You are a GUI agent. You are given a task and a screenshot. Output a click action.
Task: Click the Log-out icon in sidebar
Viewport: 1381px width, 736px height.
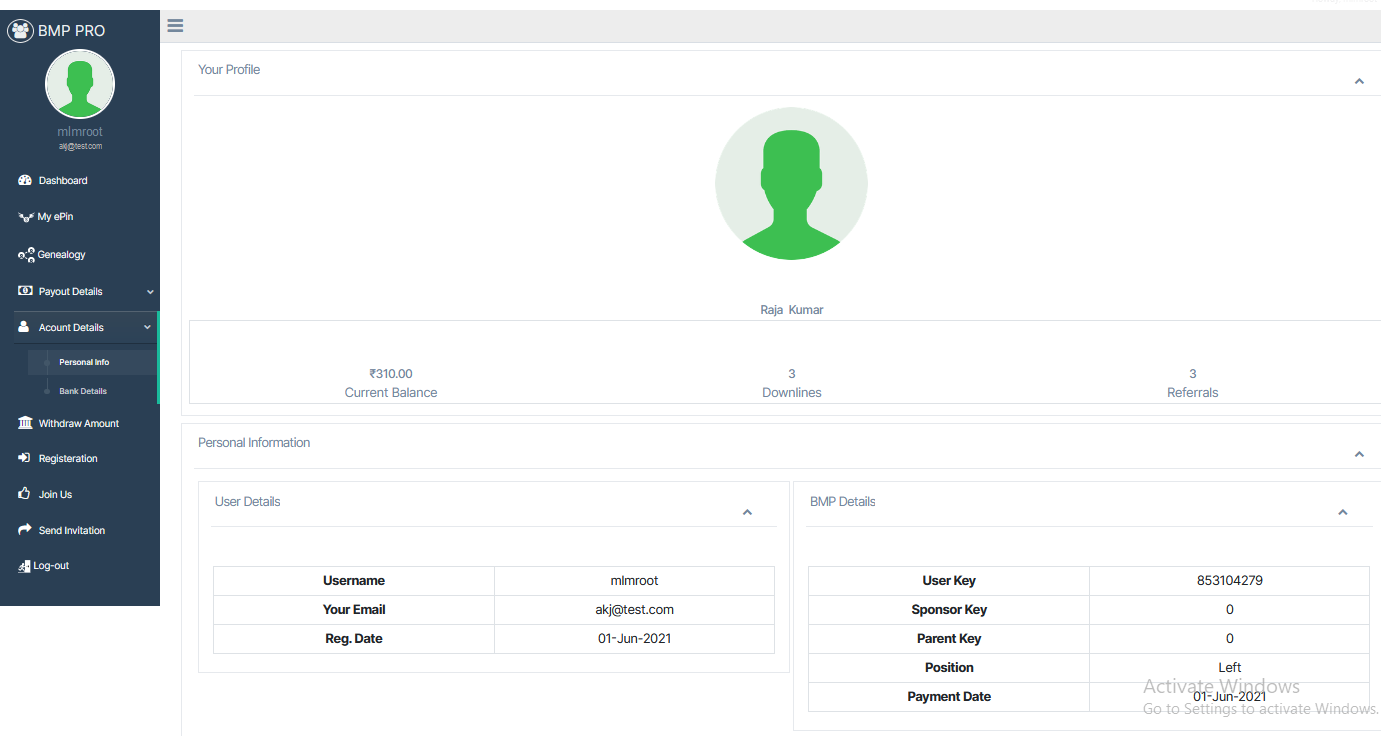click(x=25, y=566)
